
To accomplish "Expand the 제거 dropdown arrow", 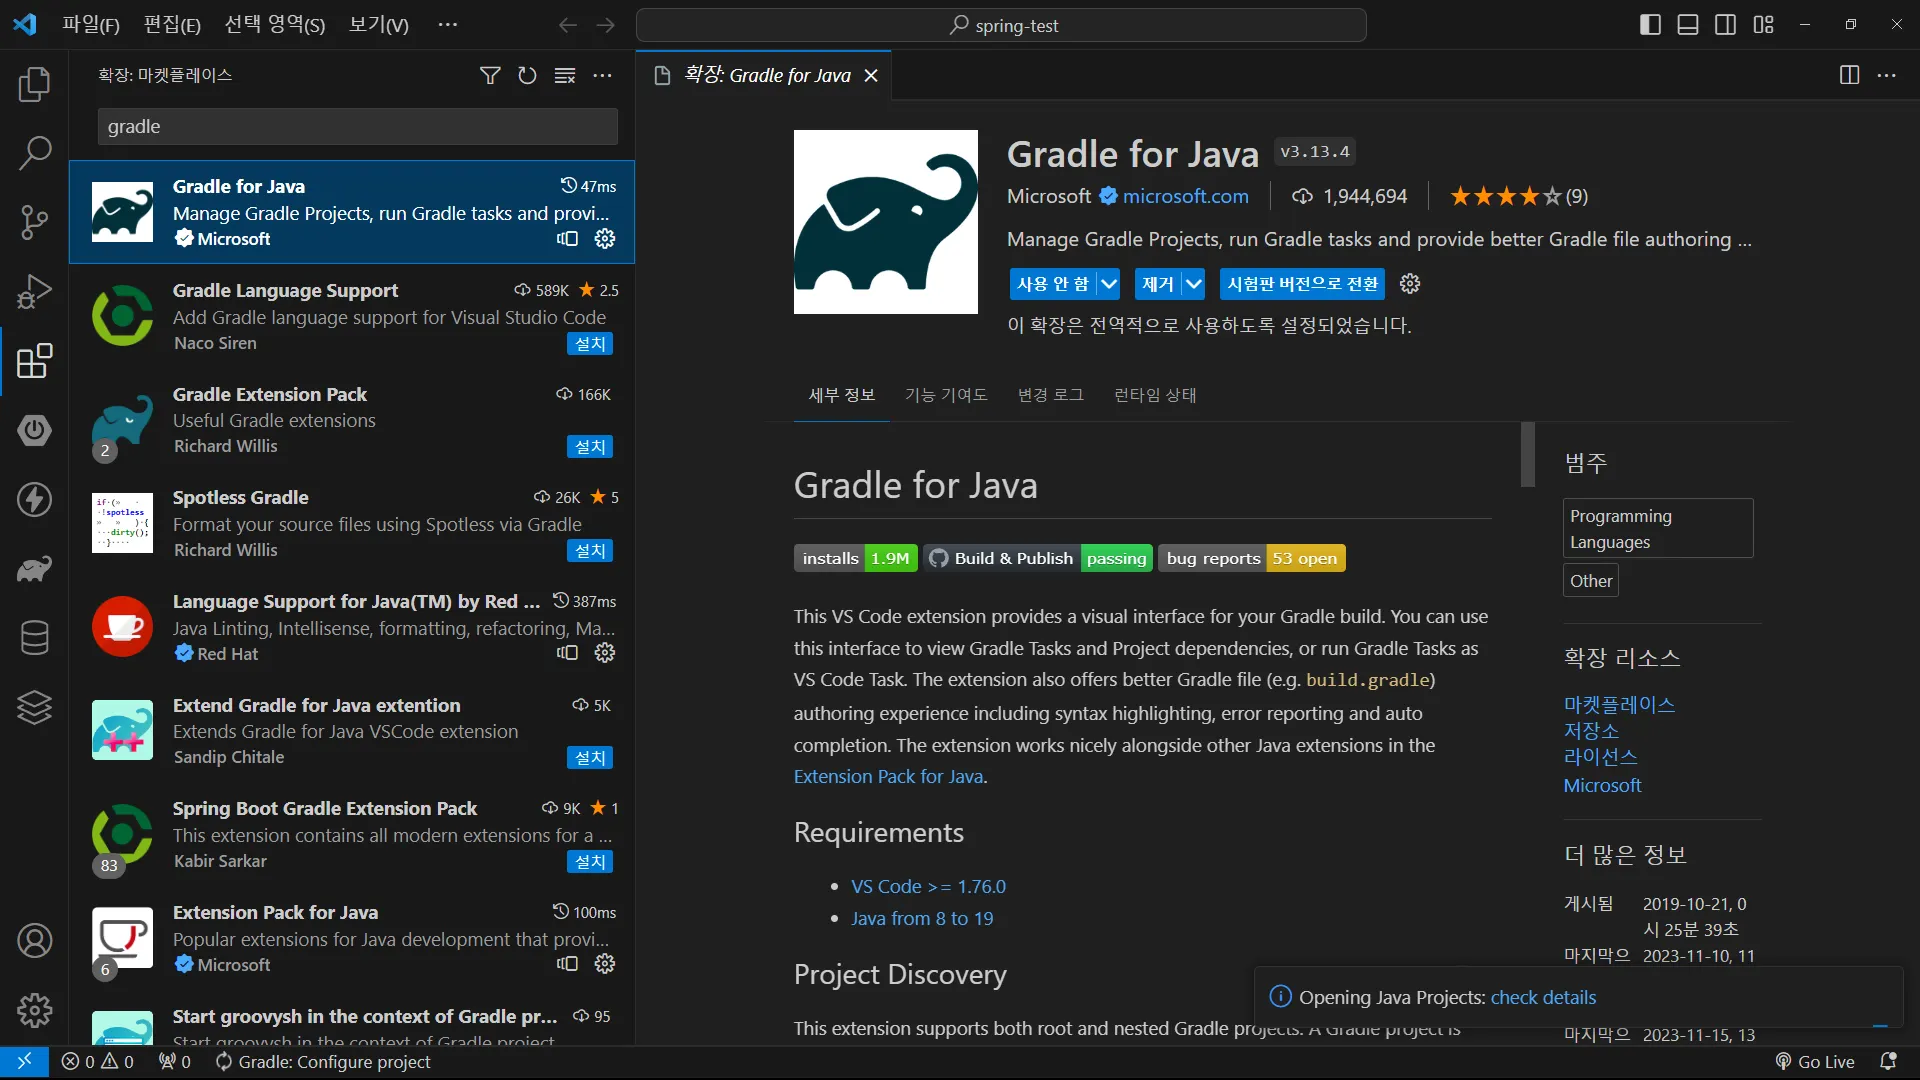I will click(1194, 284).
